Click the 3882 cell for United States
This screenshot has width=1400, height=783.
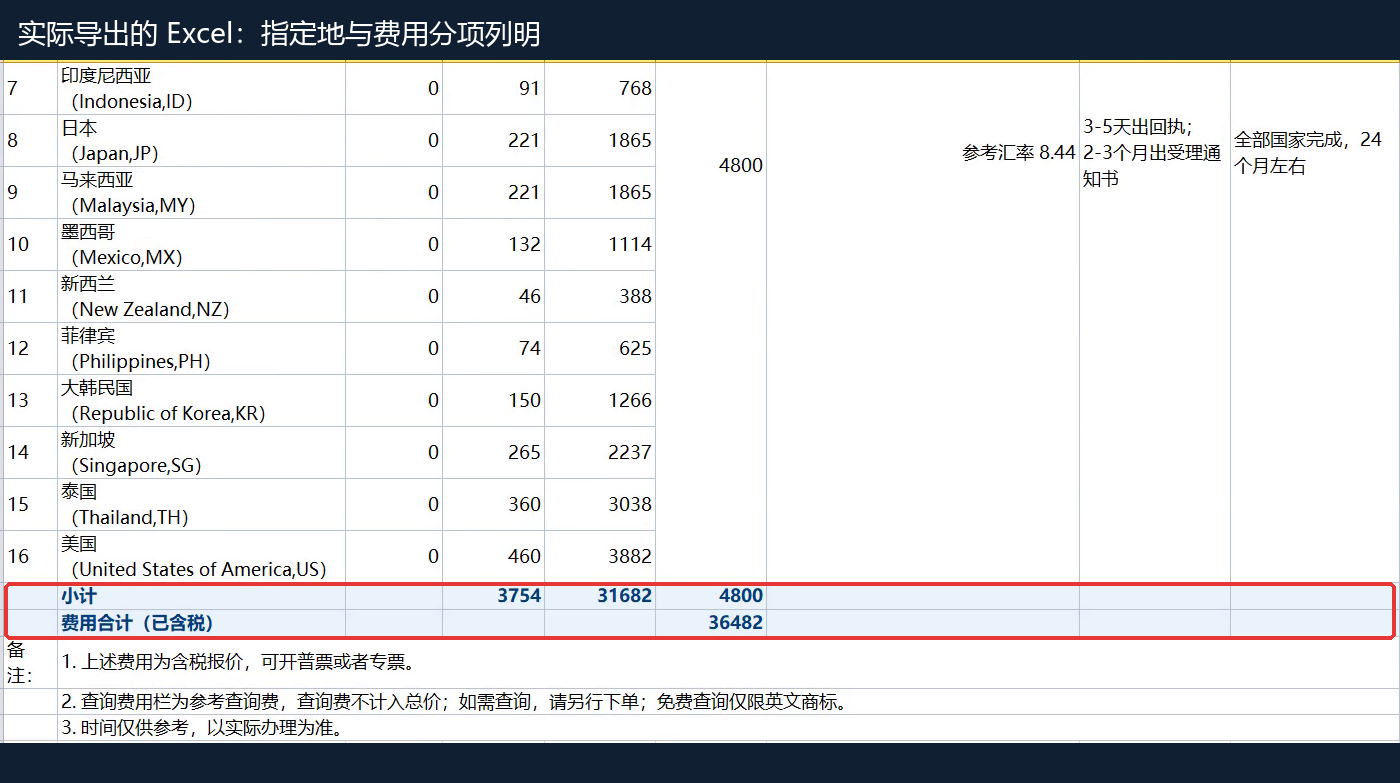click(x=600, y=556)
